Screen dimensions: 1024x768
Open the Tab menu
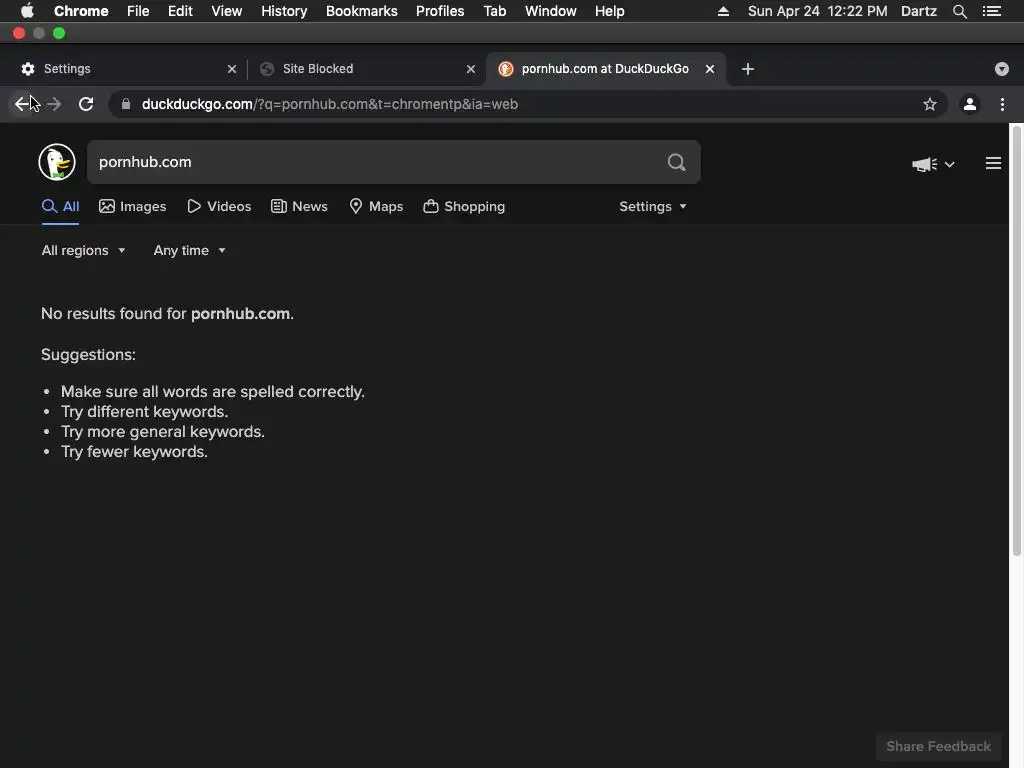click(494, 11)
